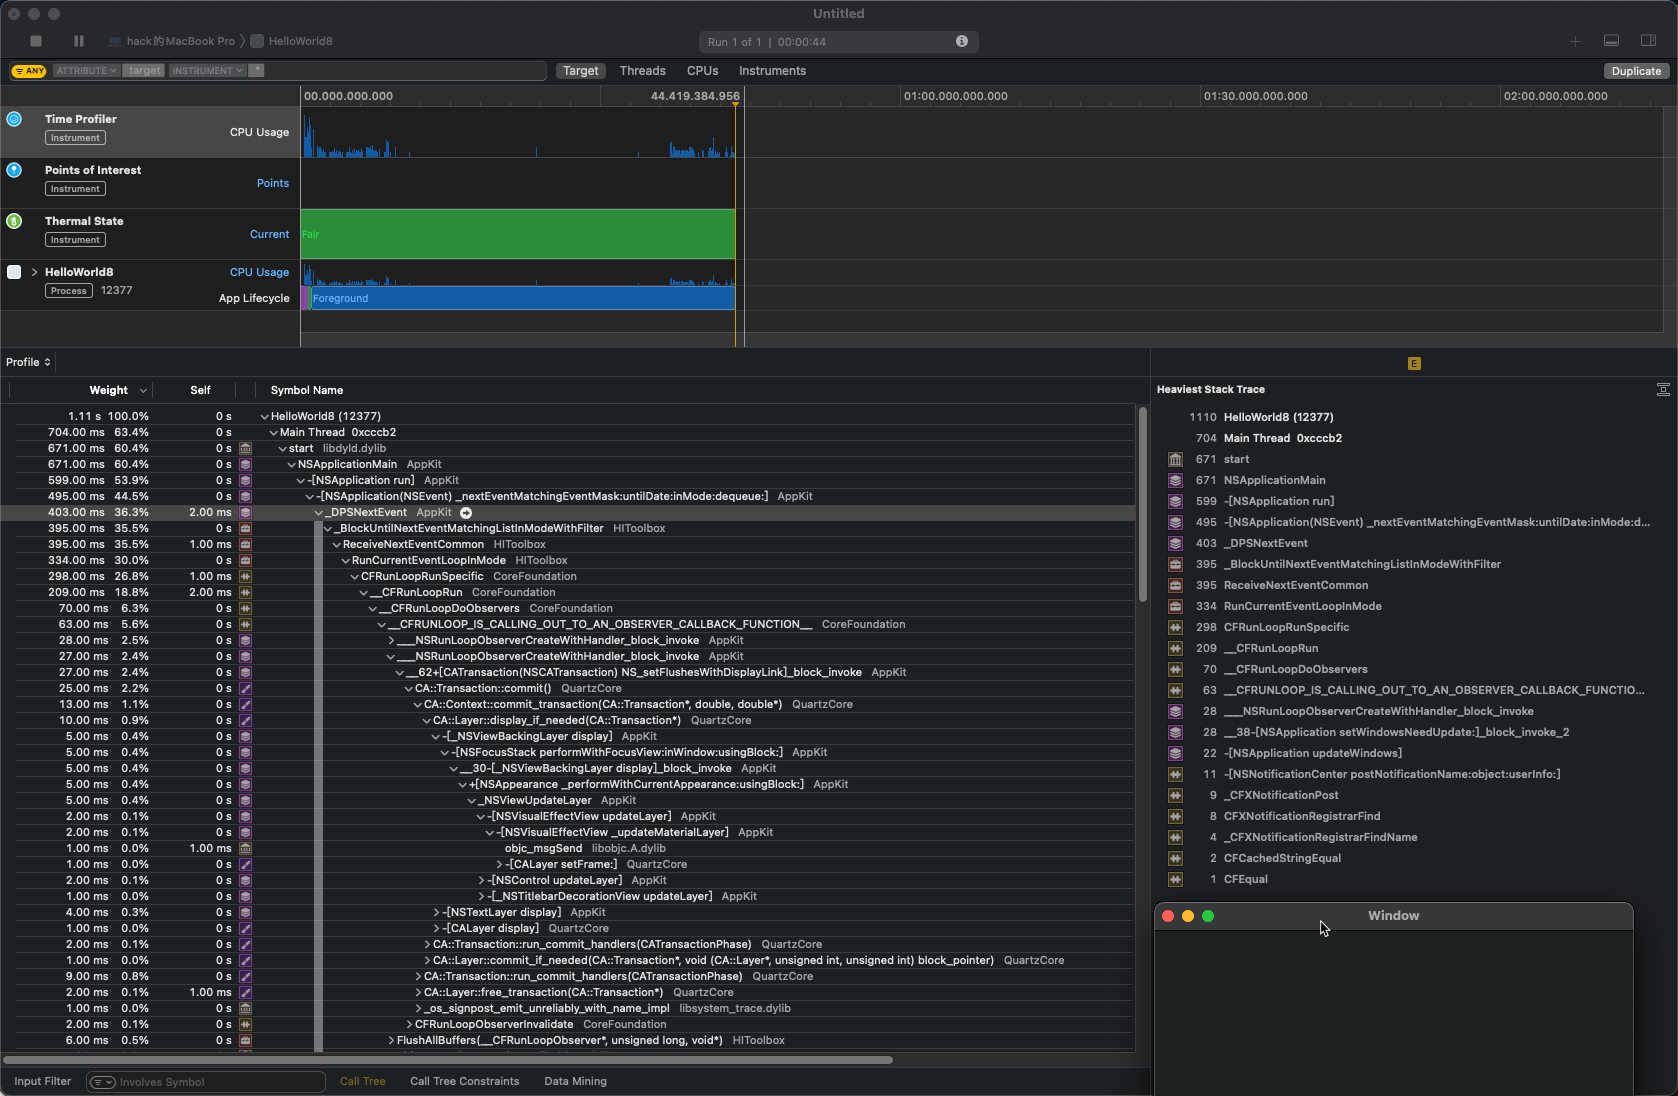
Task: Click the blue Foreground lifecycle bar
Action: coord(523,298)
